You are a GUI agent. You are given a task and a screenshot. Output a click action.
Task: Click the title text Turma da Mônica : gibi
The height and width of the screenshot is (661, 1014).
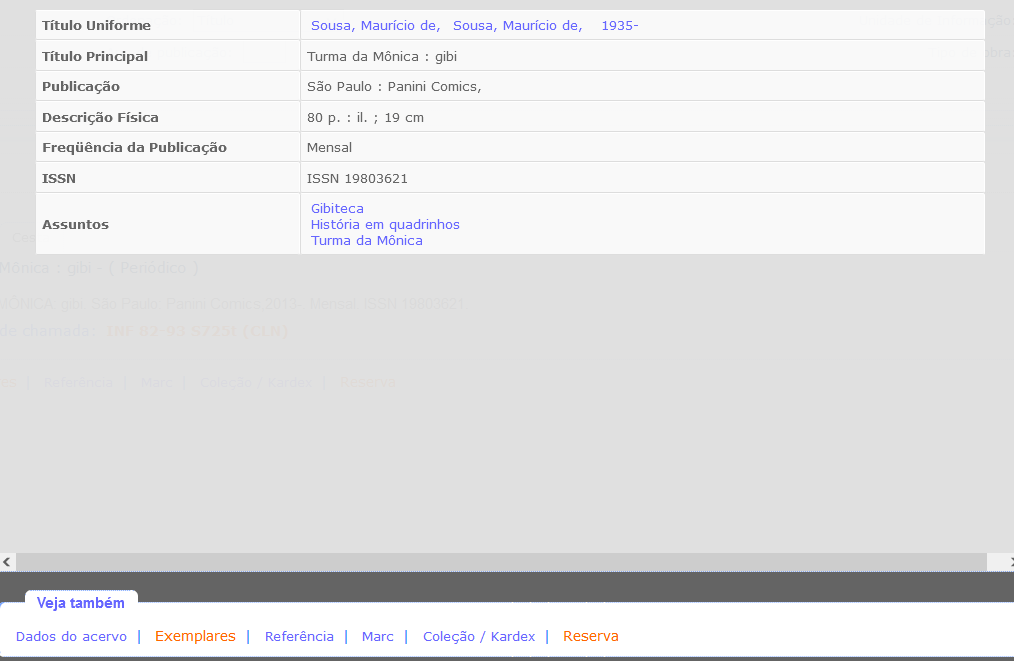(x=381, y=56)
